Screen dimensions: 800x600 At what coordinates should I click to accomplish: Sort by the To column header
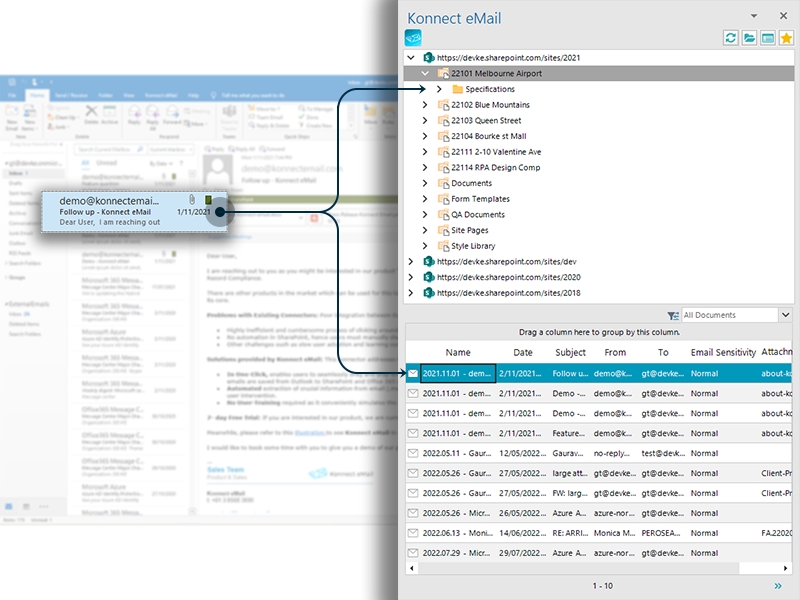click(x=663, y=352)
